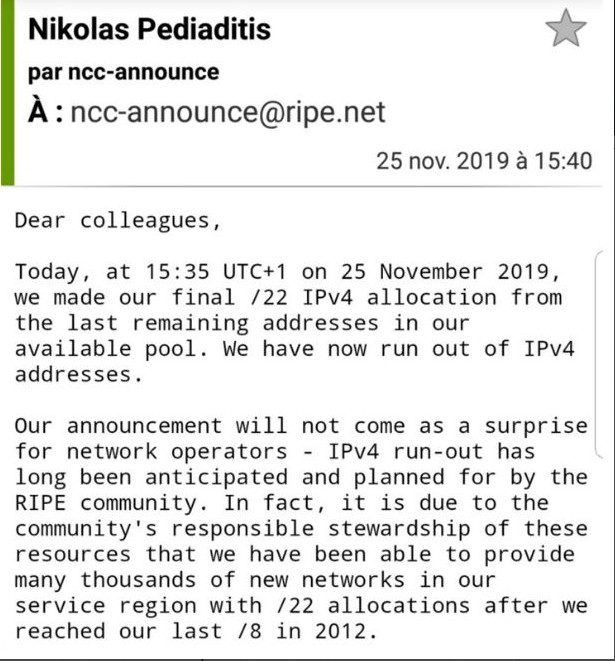Screen dimensions: 615x661
Task: Click the single-word line 'addresses.'
Action: coord(74,374)
